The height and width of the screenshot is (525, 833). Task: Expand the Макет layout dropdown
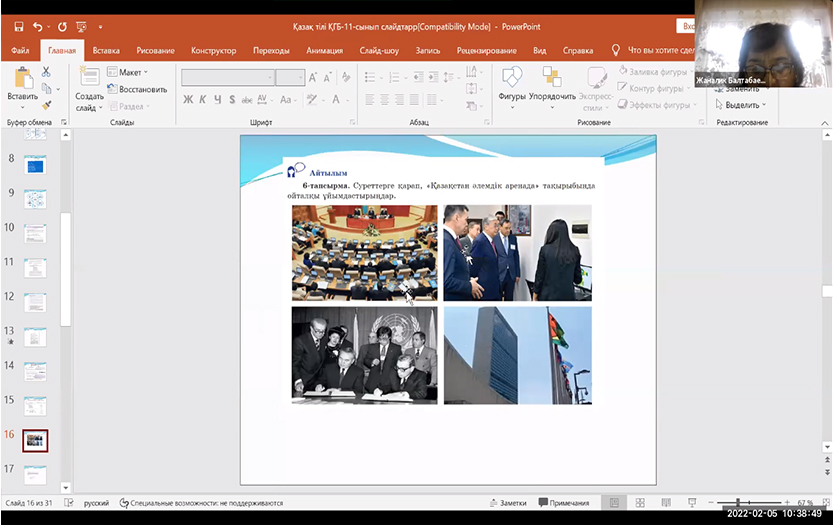click(132, 72)
